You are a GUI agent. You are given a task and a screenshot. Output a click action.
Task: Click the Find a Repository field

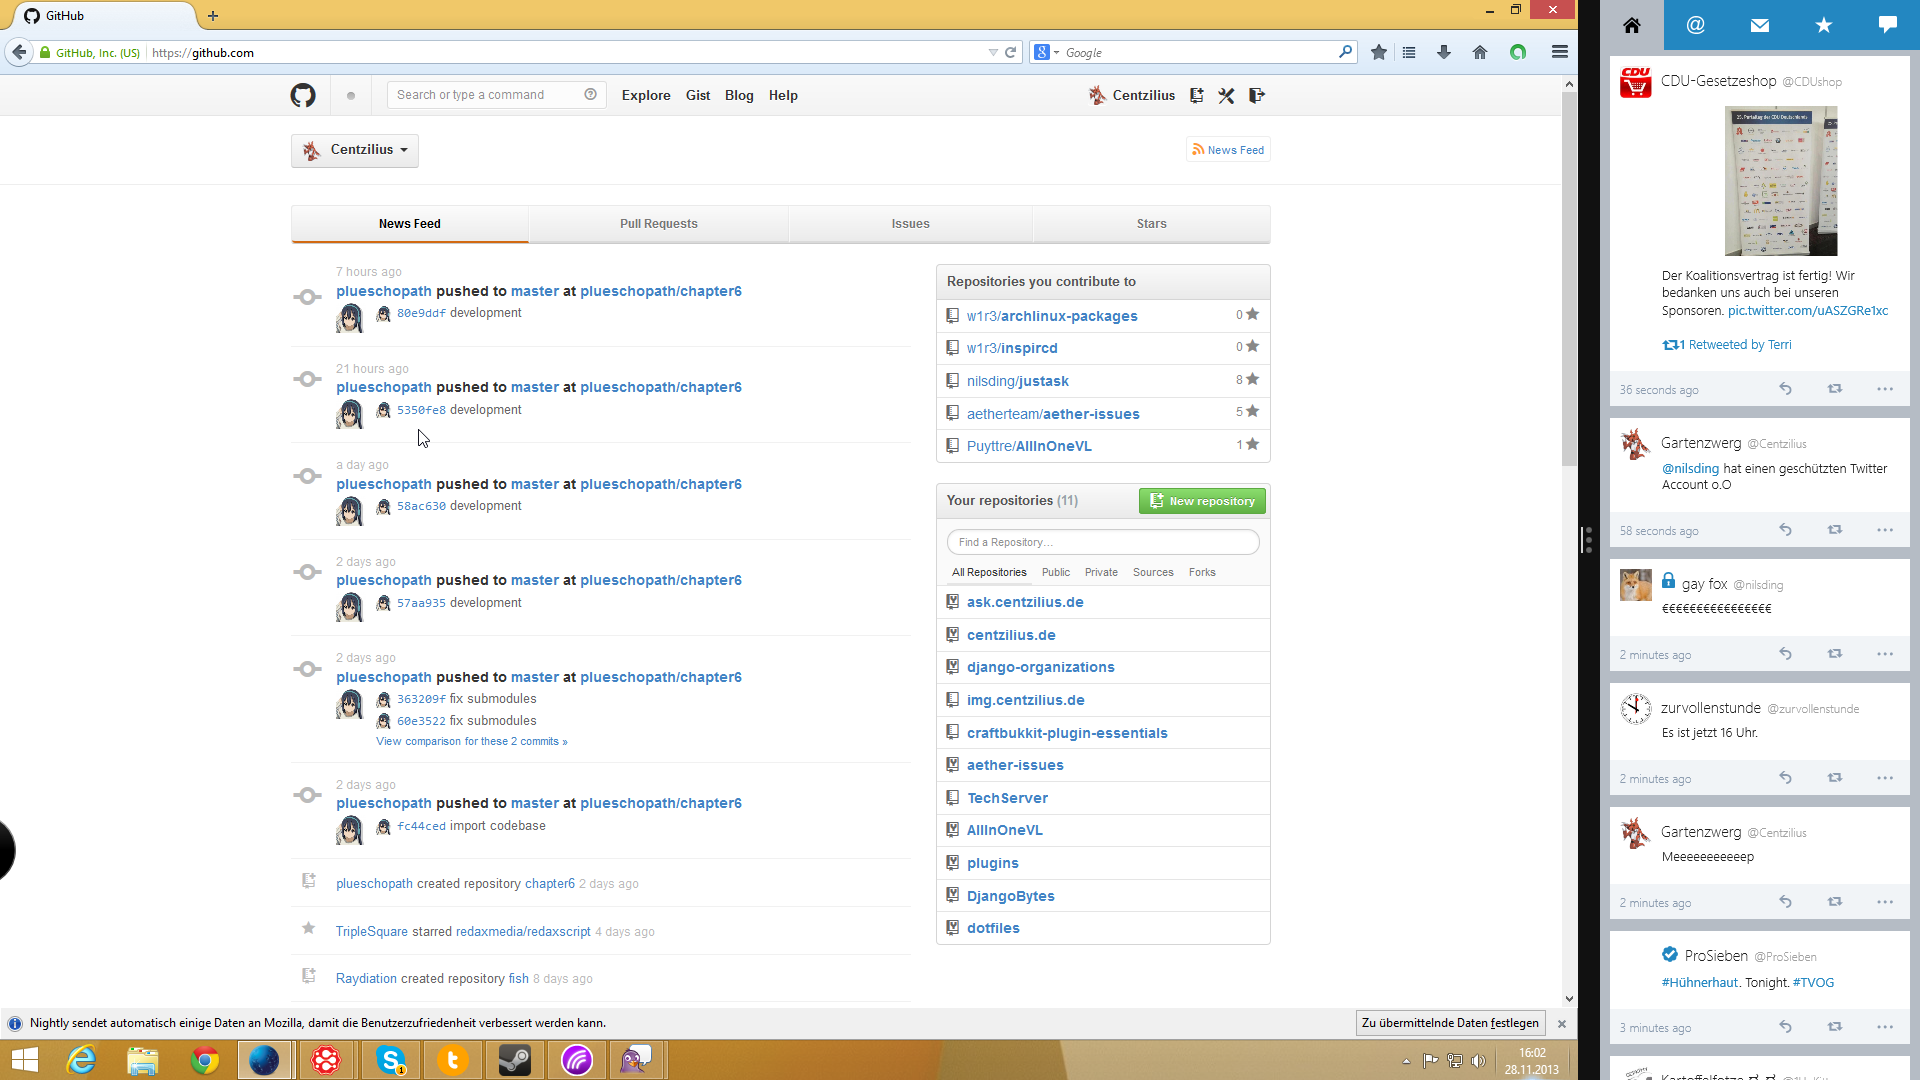(1102, 542)
